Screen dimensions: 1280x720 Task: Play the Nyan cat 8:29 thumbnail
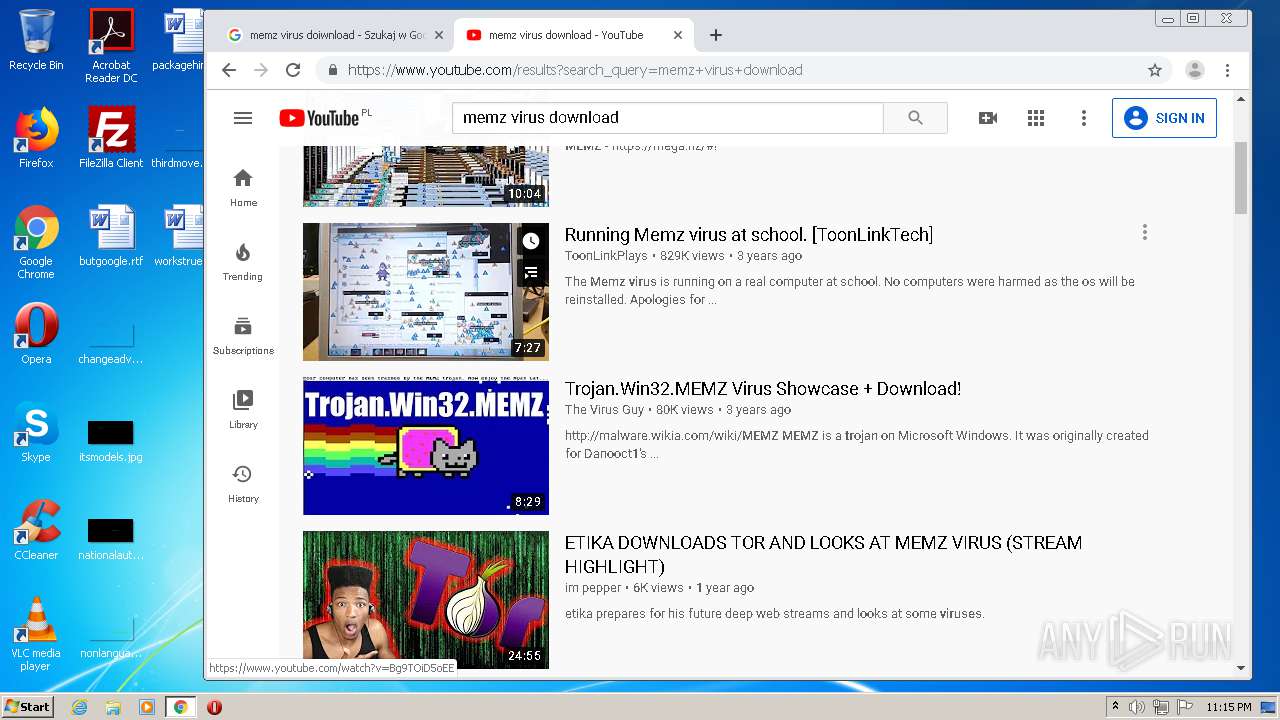pos(426,446)
